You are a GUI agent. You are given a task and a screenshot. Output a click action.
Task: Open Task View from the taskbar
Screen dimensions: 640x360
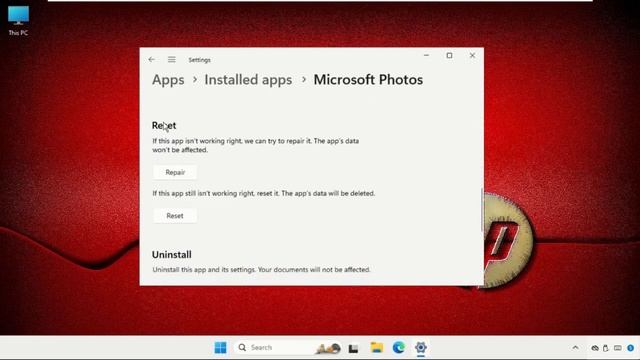pos(353,348)
